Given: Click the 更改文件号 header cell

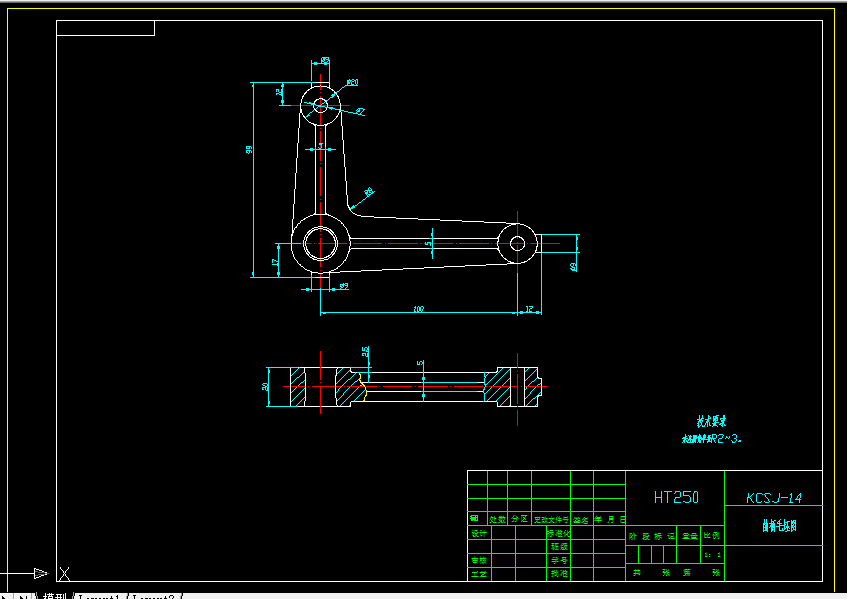Looking at the screenshot, I should (x=551, y=519).
